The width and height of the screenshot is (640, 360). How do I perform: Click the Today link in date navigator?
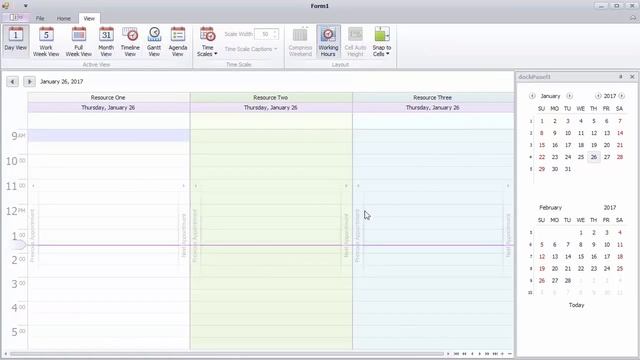click(x=576, y=305)
